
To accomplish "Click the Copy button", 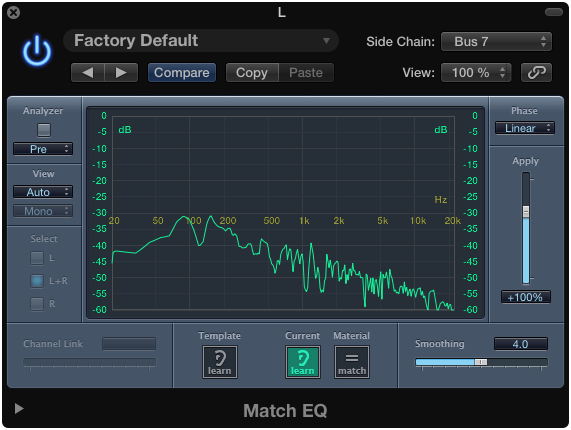I will (x=252, y=72).
